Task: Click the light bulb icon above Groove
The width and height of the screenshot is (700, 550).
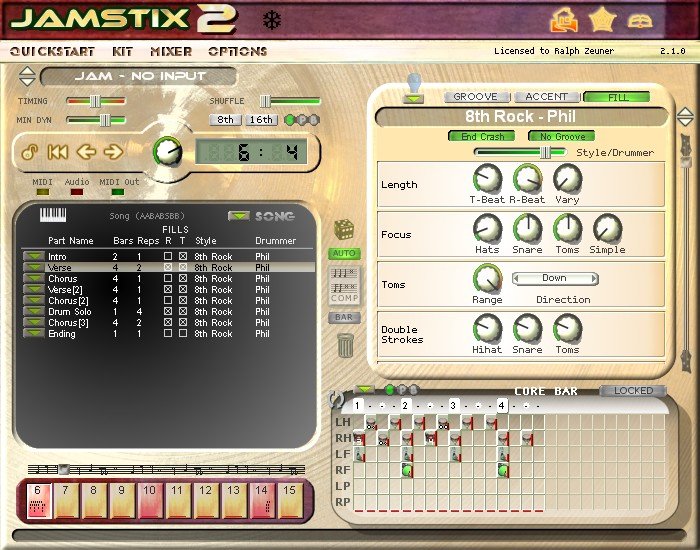Action: [x=414, y=83]
